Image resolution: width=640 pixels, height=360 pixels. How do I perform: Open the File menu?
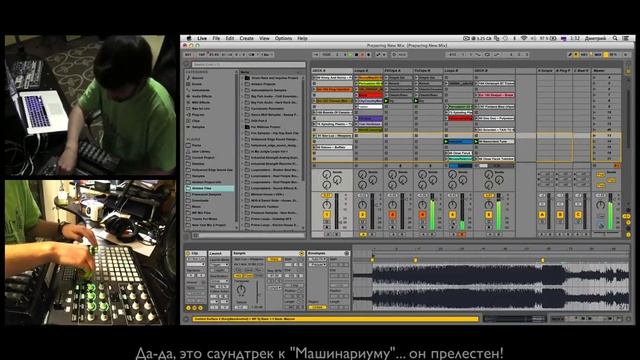216,38
